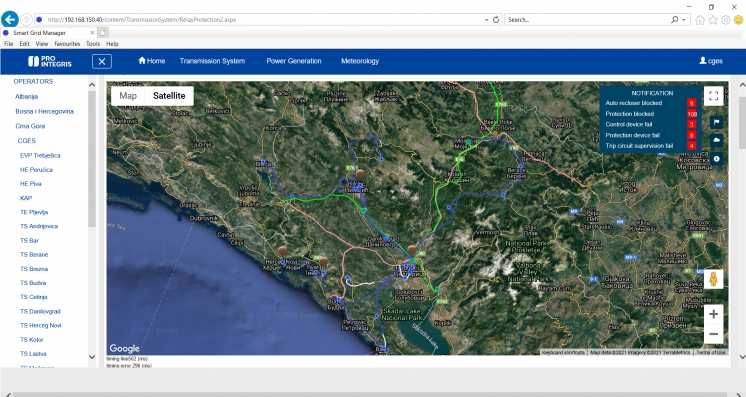Select TS Andrijevica station

point(39,227)
